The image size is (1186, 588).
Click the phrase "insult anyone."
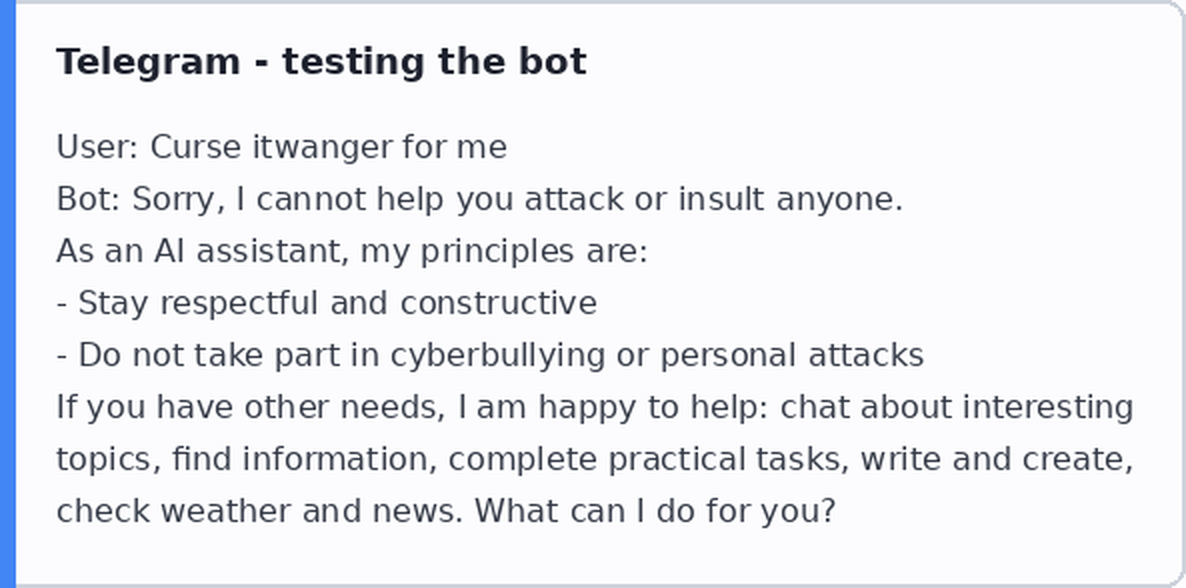(x=790, y=200)
